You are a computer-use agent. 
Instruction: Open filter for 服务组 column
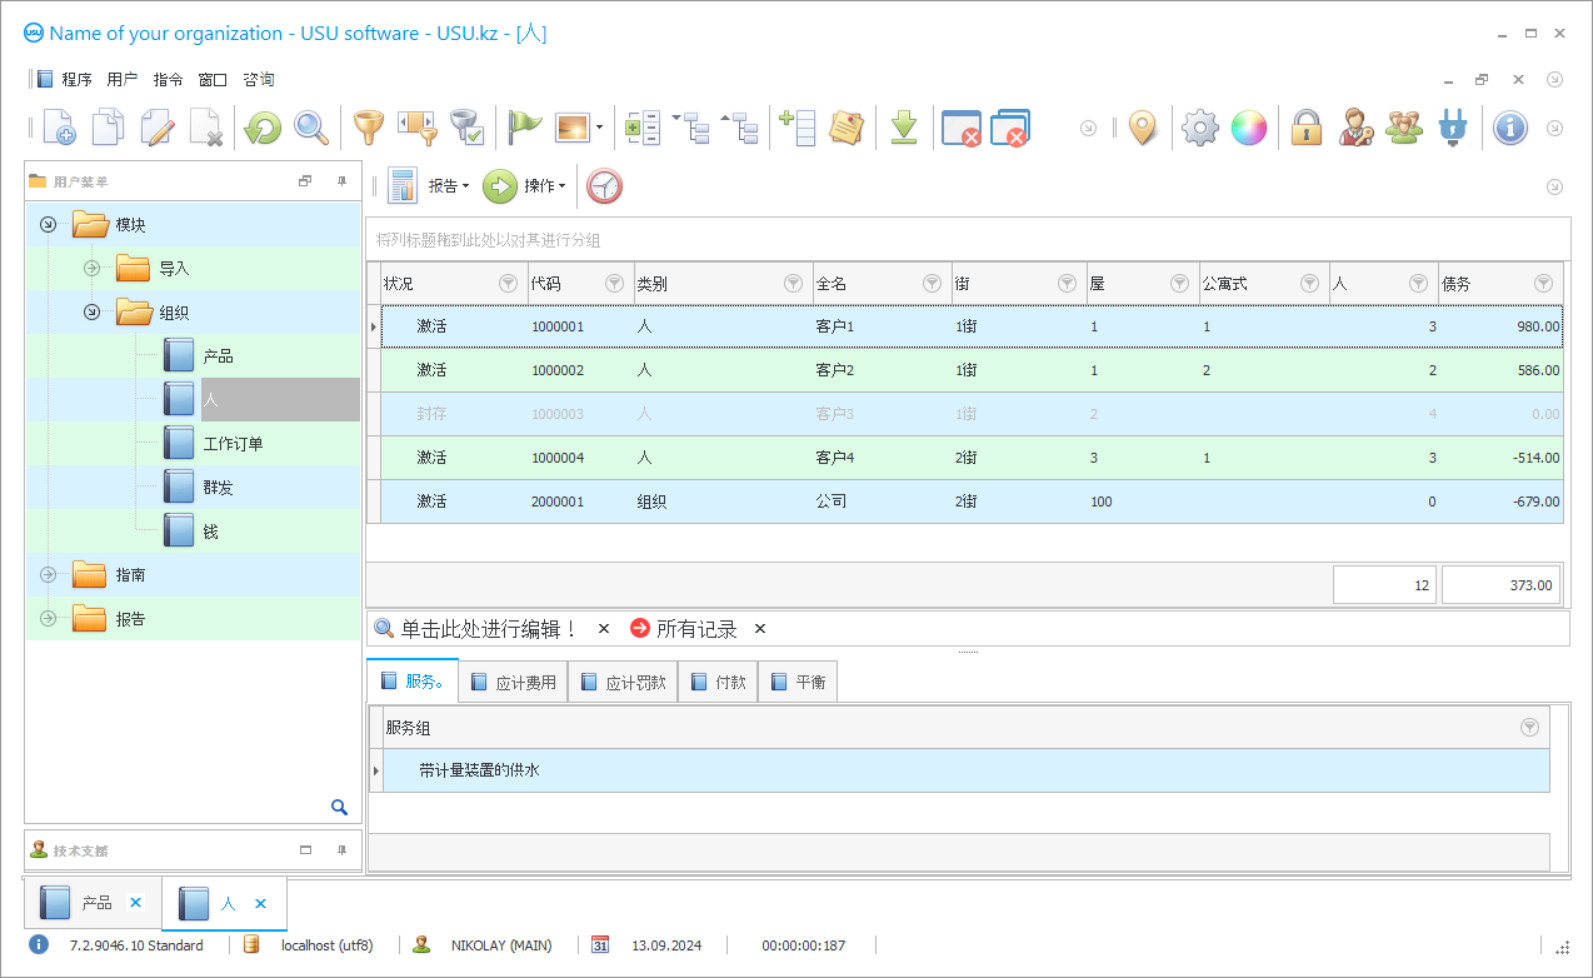point(1529,728)
